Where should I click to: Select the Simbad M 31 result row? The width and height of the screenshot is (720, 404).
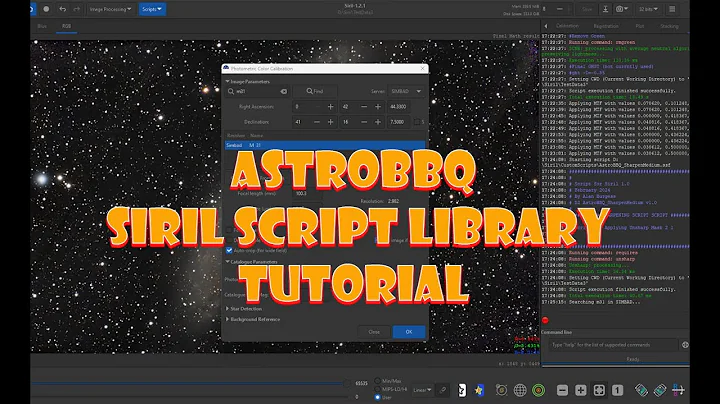click(x=325, y=145)
